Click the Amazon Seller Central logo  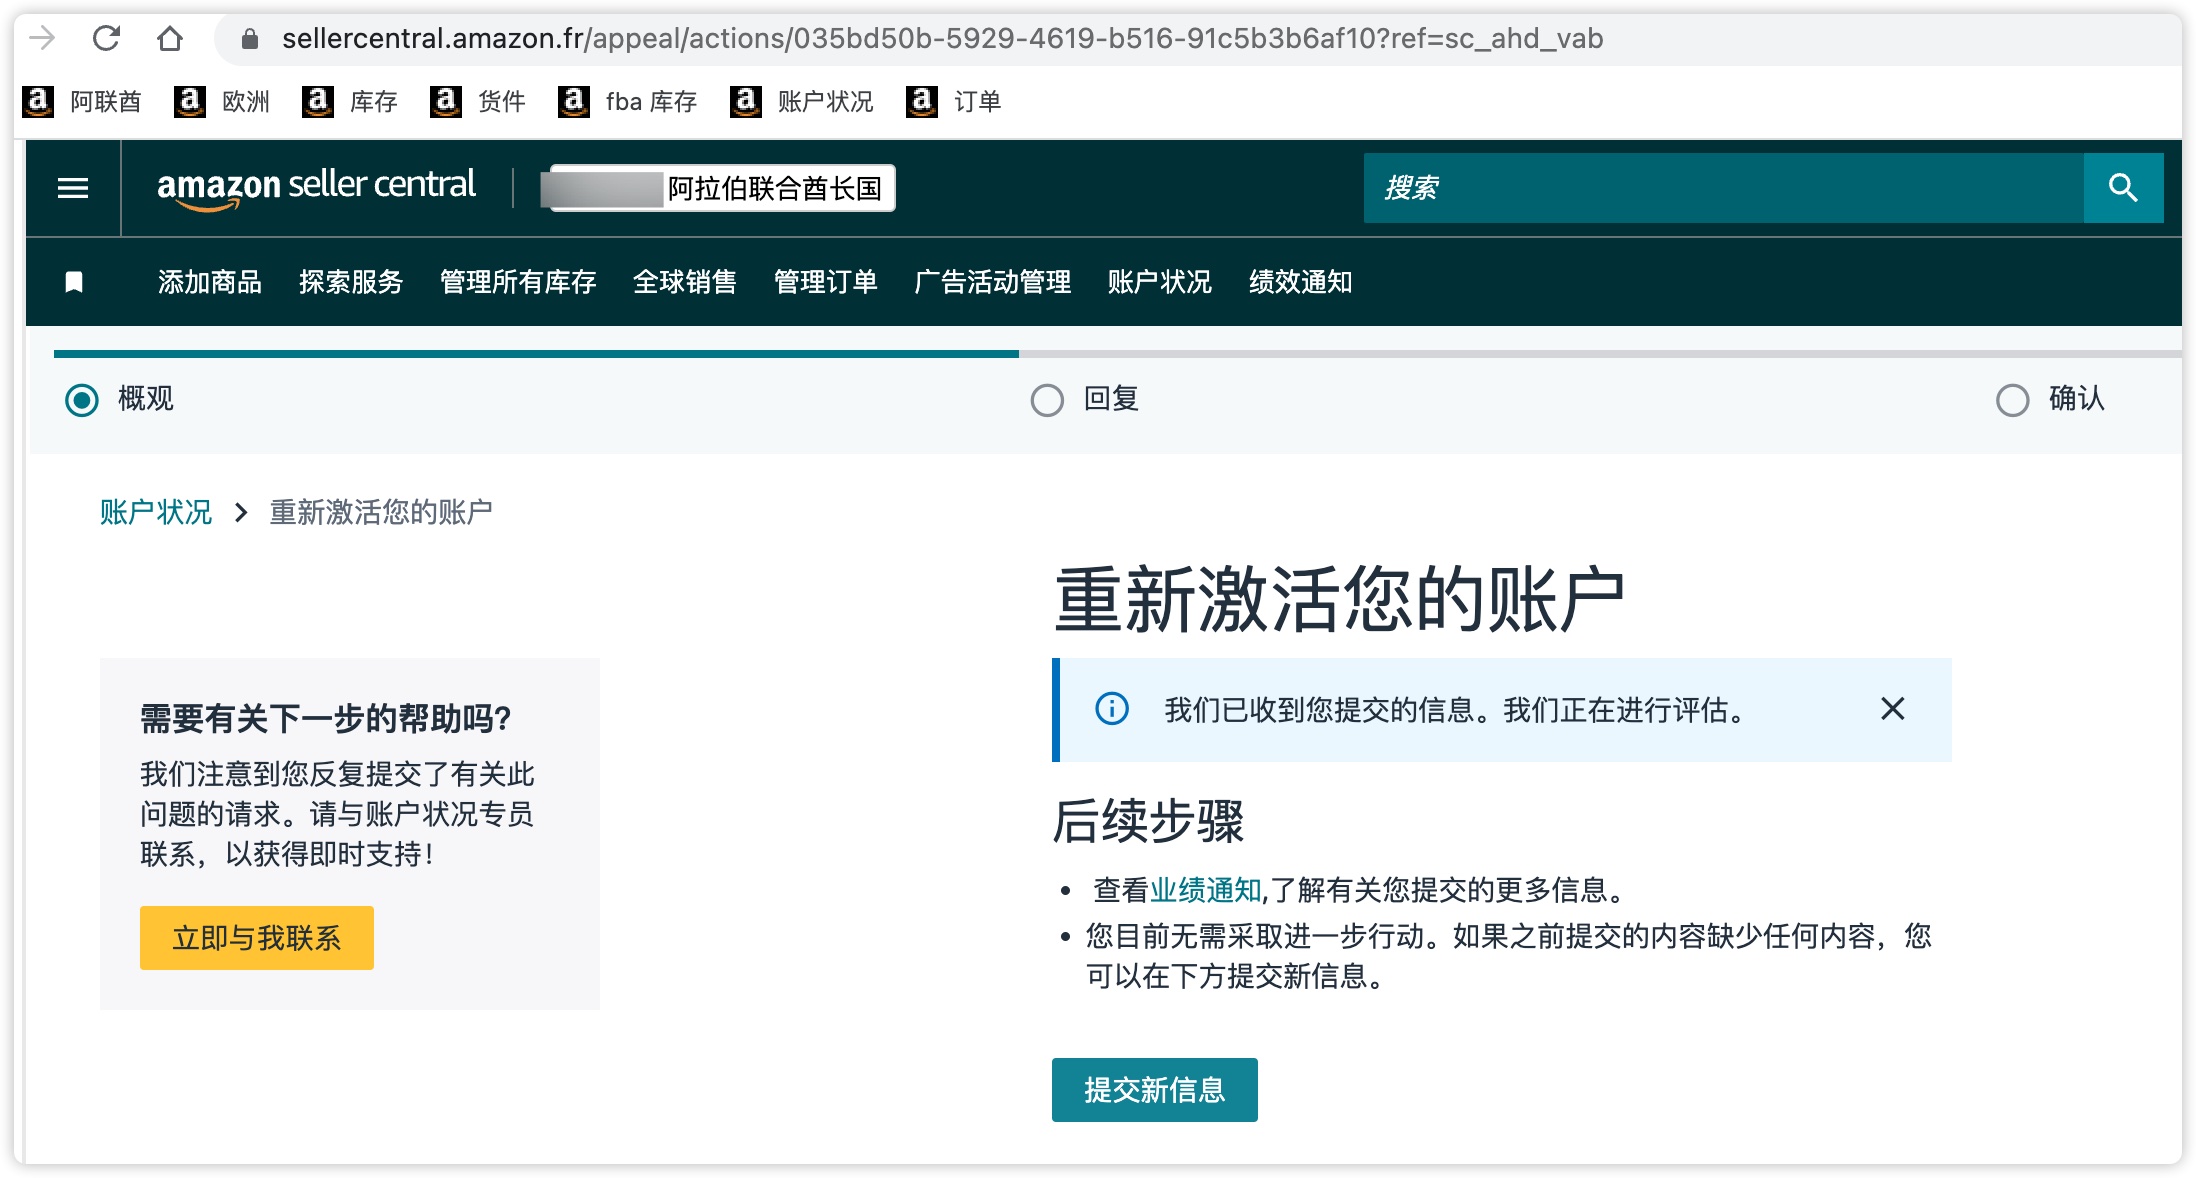point(316,186)
